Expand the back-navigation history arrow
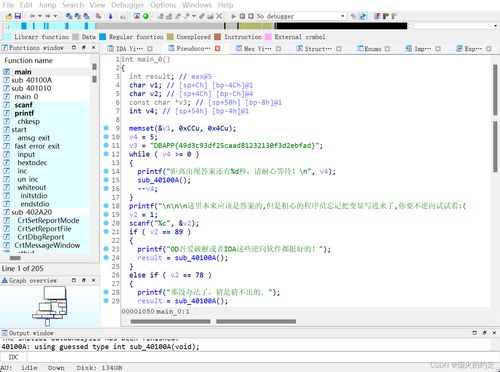This screenshot has height=372, width=500. [40, 16]
